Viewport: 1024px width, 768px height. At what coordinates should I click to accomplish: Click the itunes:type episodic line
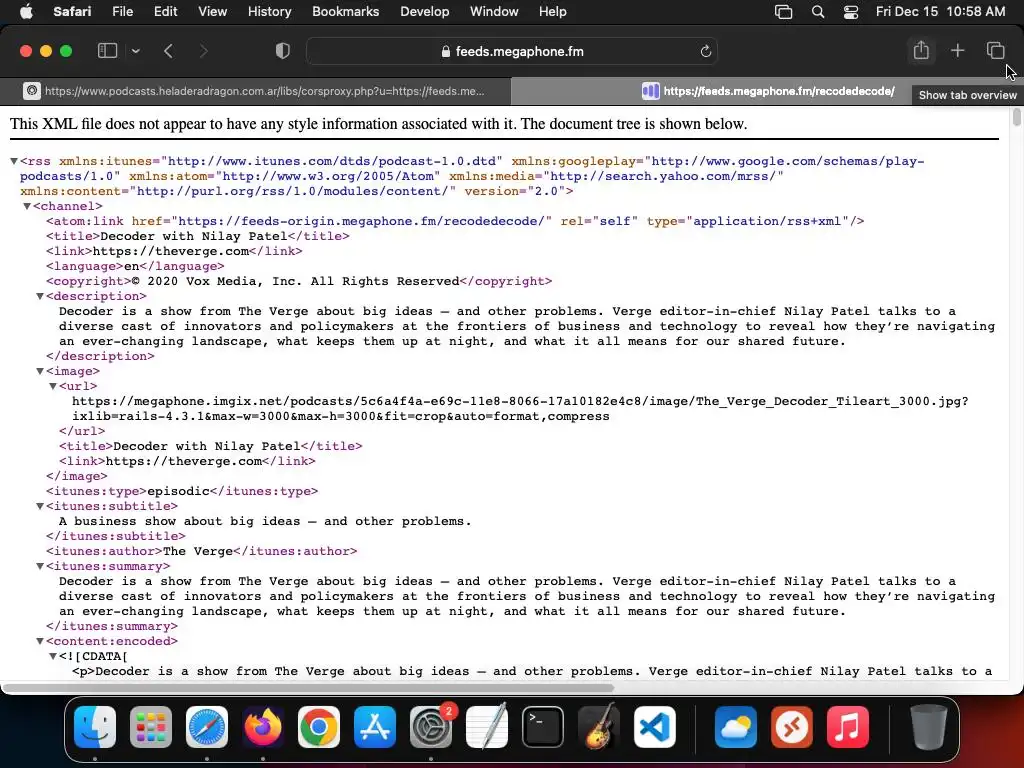(182, 491)
